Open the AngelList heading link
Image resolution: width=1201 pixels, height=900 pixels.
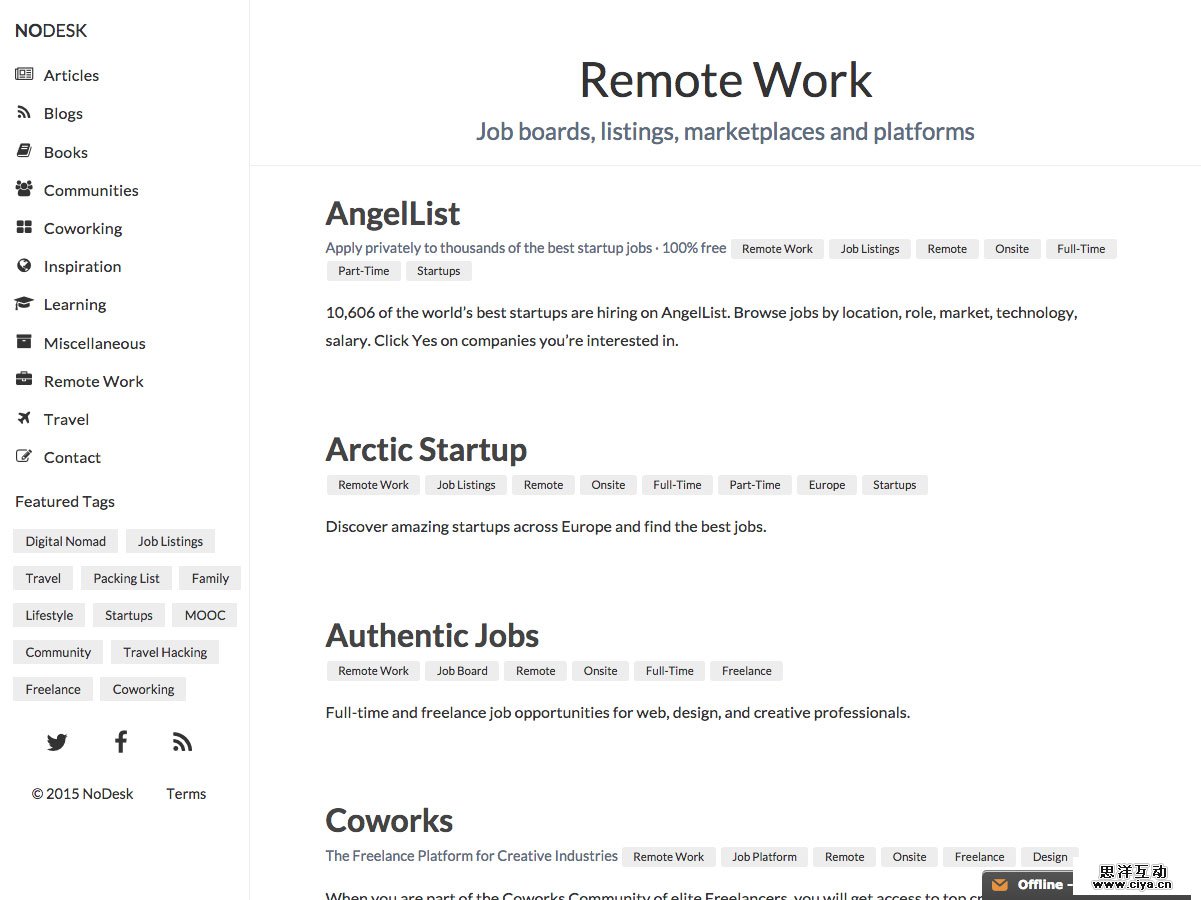(393, 213)
